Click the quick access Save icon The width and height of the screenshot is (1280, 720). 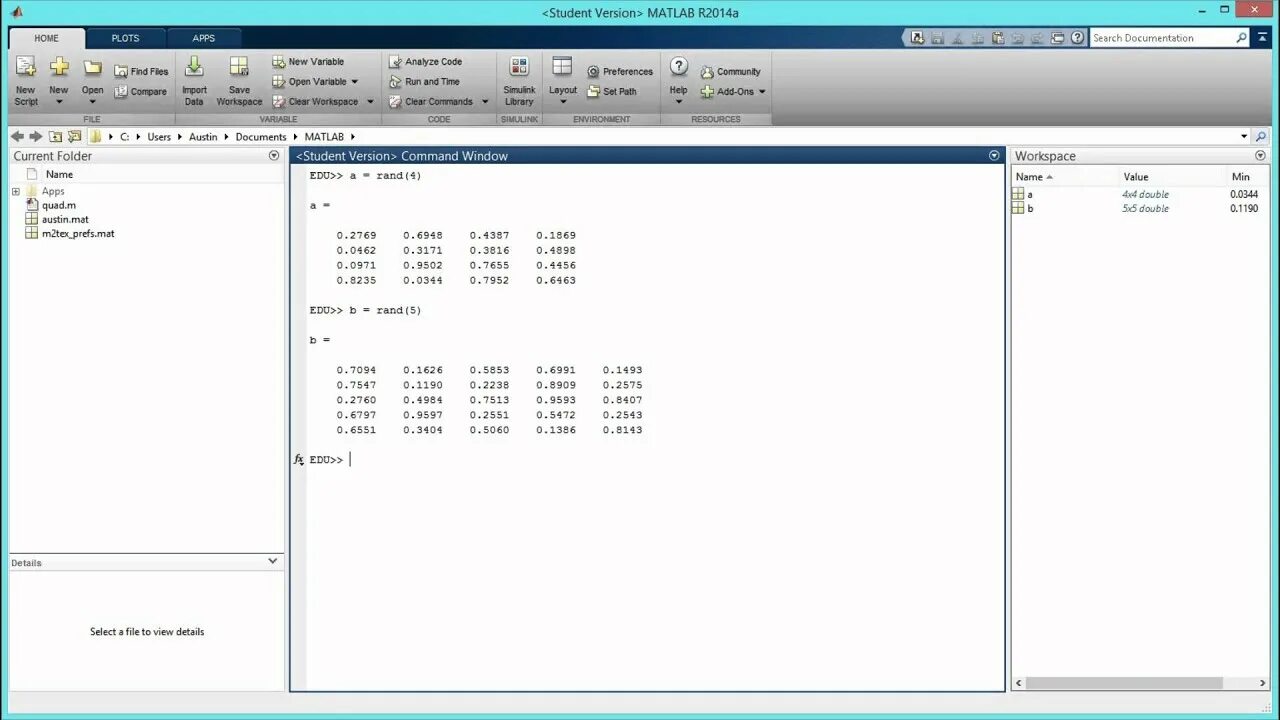(937, 38)
